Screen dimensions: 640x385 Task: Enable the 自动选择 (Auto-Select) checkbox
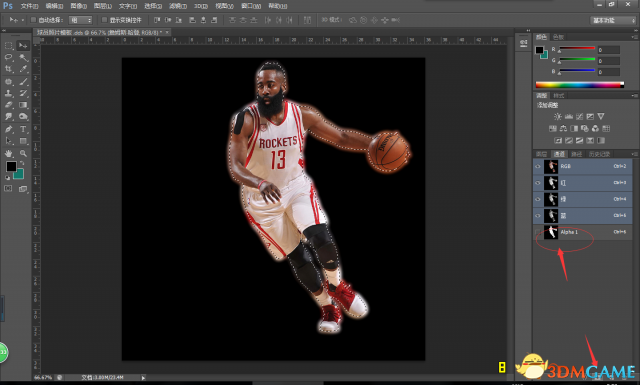point(33,20)
